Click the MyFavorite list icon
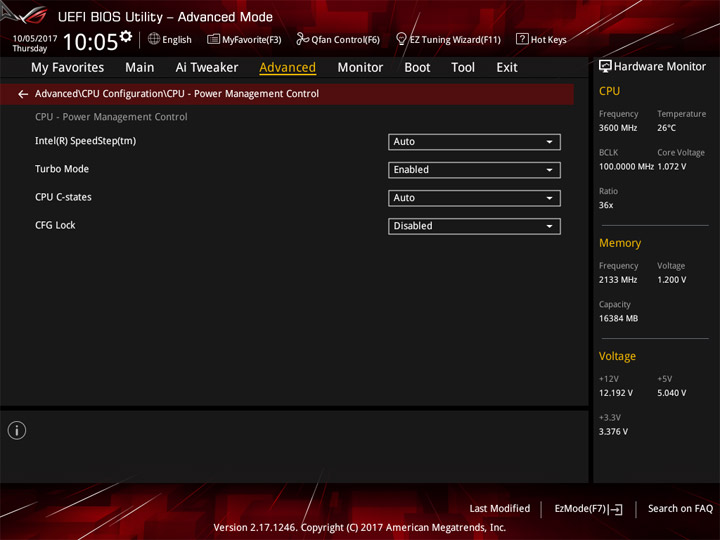This screenshot has height=540, width=720. [x=213, y=39]
